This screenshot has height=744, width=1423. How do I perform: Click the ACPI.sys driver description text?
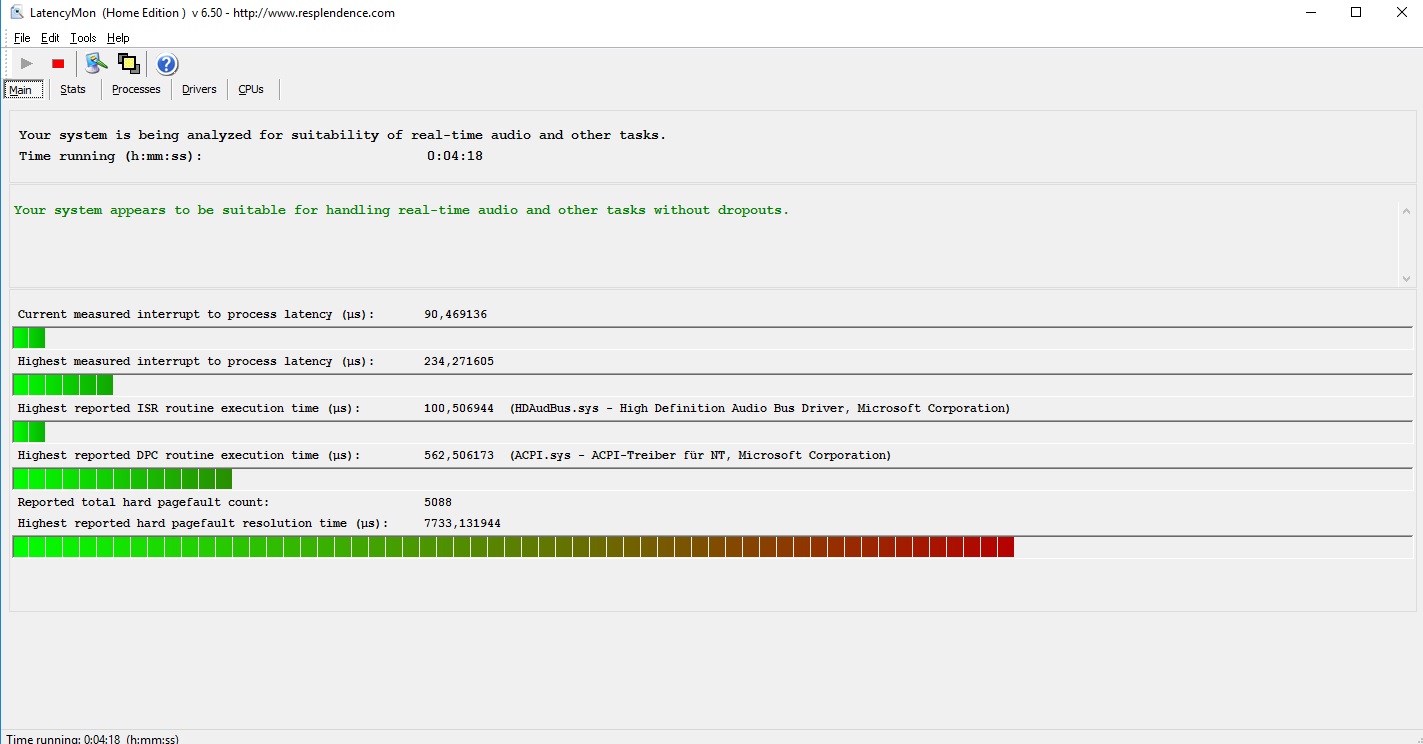[700, 455]
